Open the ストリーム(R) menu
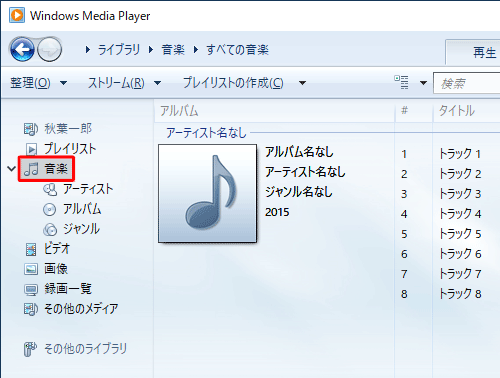The width and height of the screenshot is (500, 378). tap(116, 83)
